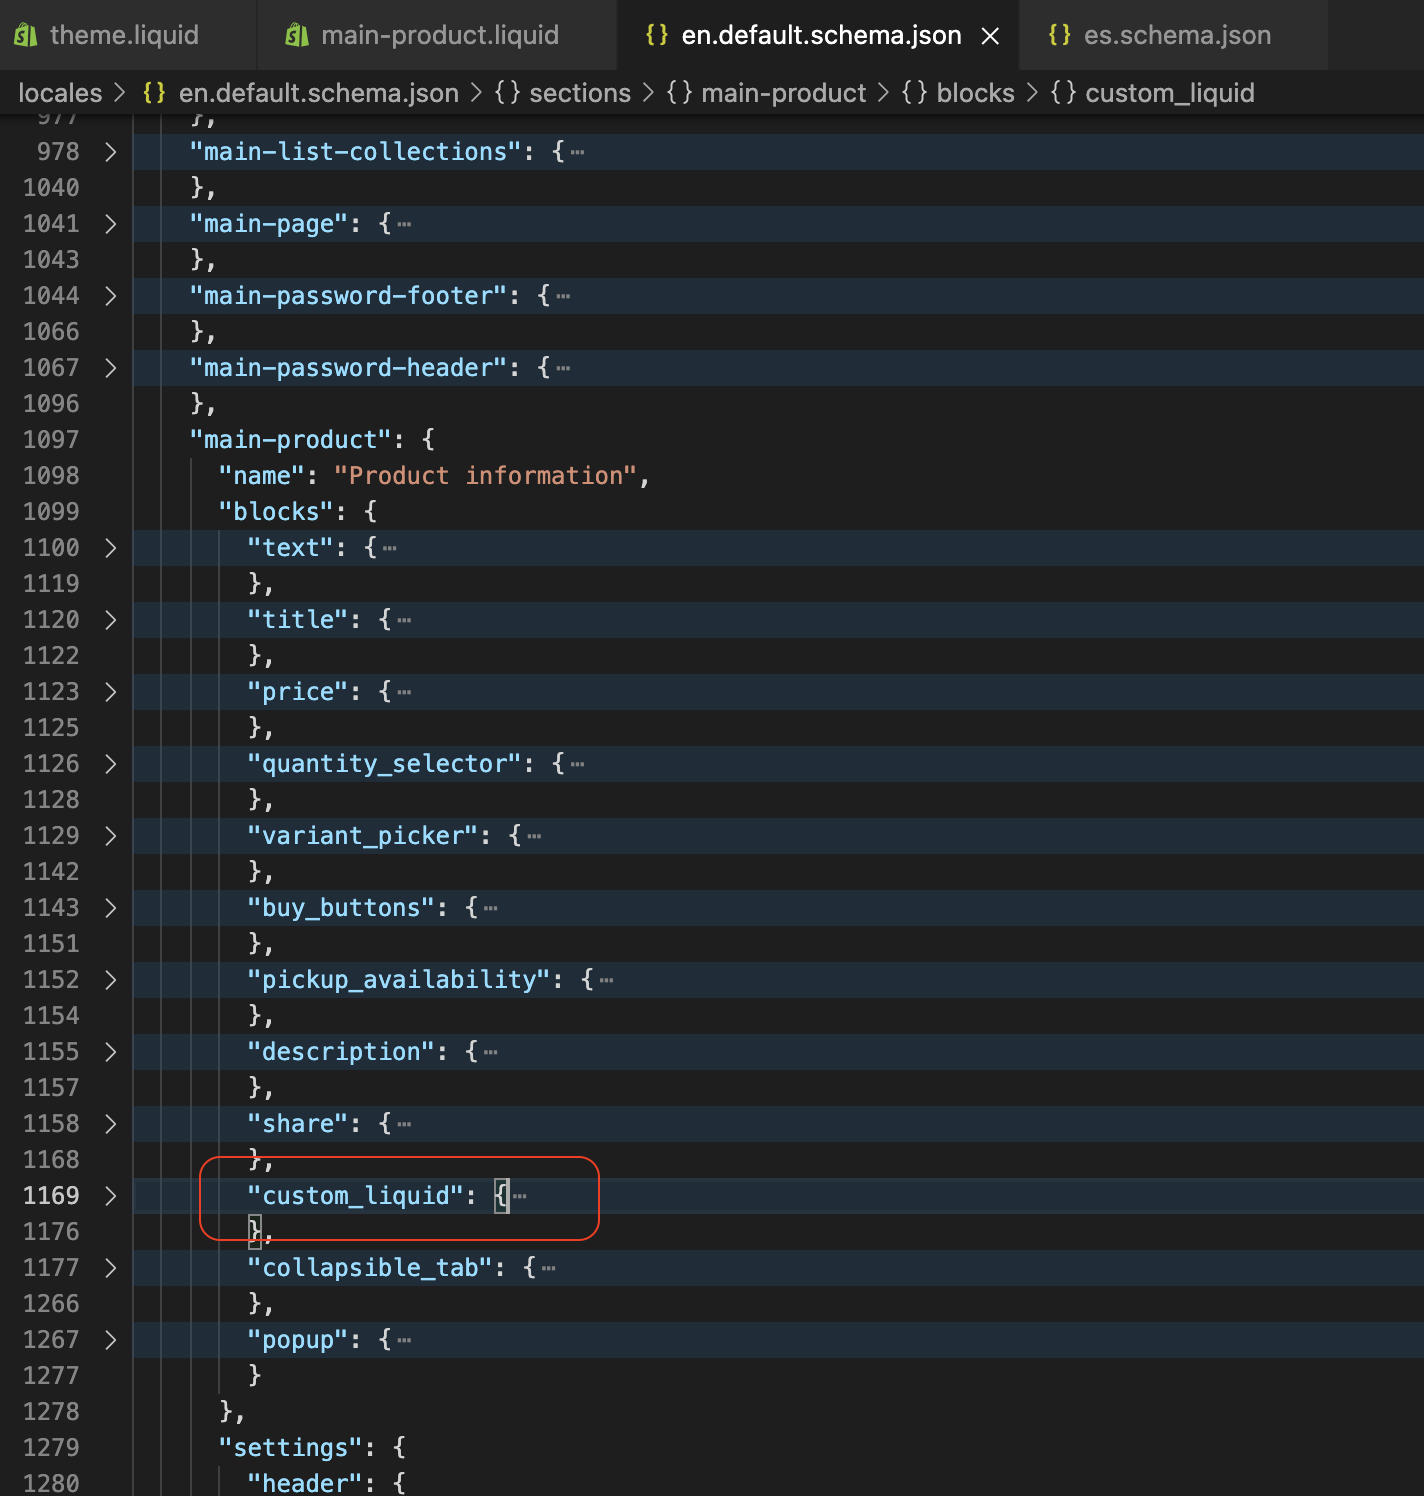Screen dimensions: 1424x1496
Task: Click the sections breadcrumb
Action: click(580, 93)
